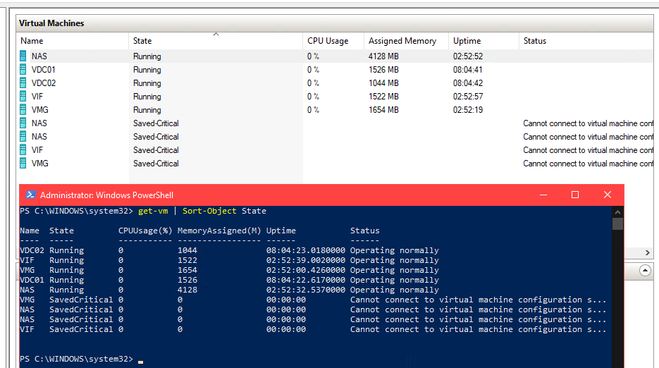Select the VDC01 virtual machine name
659x368 pixels.
(43, 70)
